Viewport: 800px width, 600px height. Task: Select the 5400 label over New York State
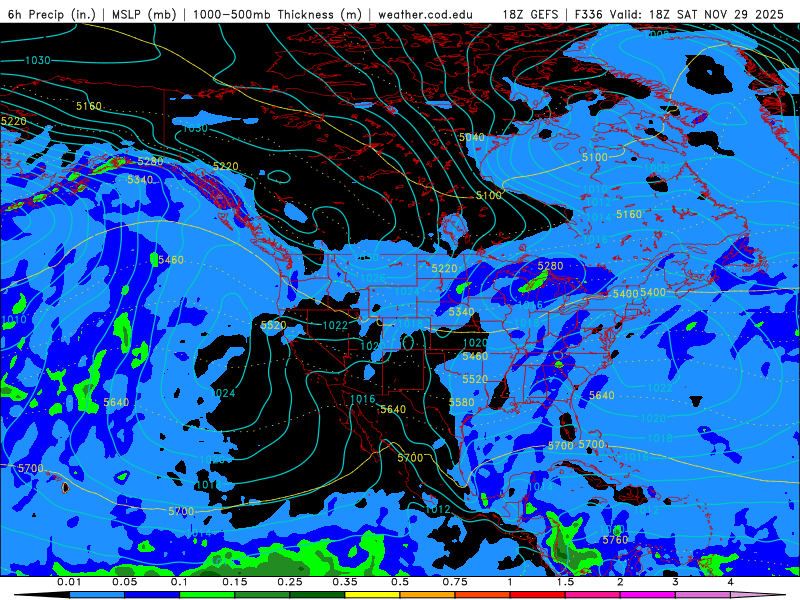tap(626, 294)
